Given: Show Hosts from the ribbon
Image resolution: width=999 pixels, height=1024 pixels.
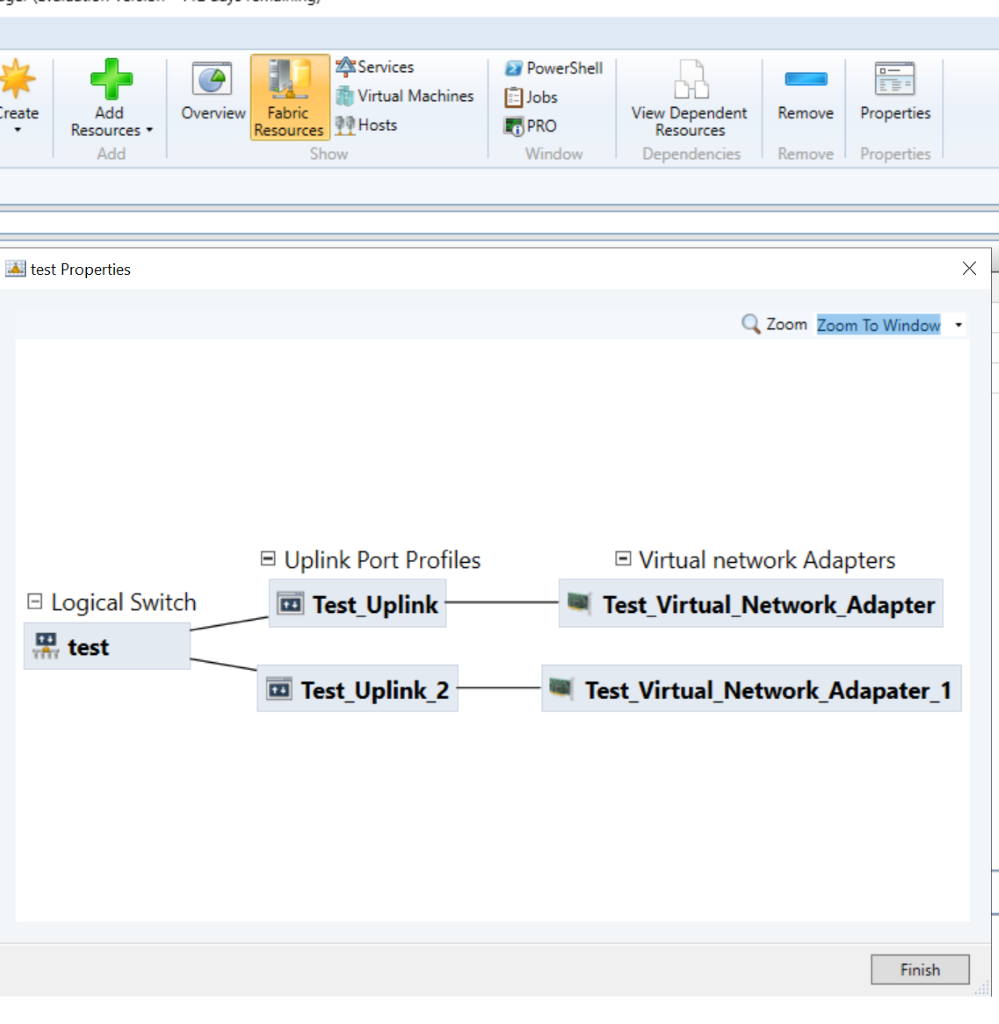Looking at the screenshot, I should pyautogui.click(x=366, y=125).
